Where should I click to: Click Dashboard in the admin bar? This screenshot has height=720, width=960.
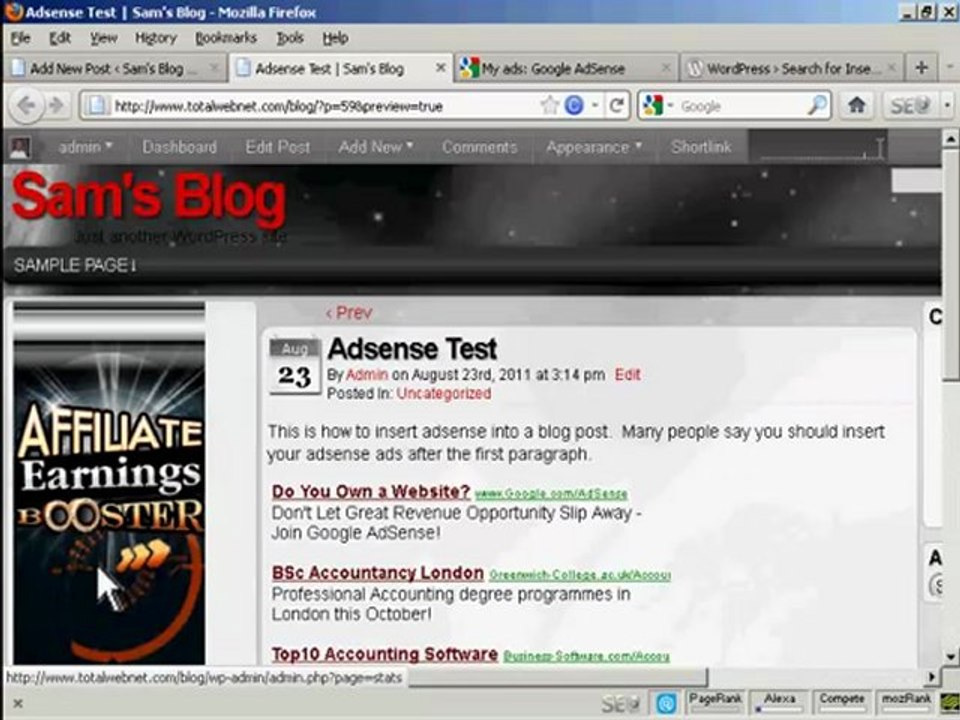(179, 147)
